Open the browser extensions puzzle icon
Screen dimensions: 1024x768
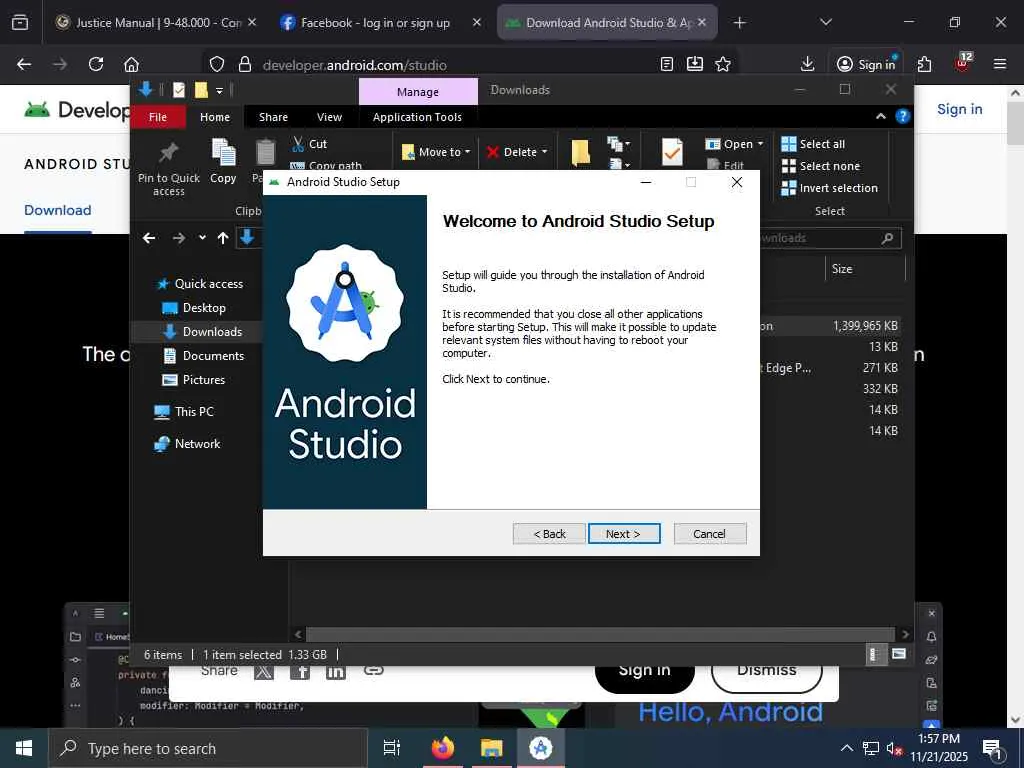pyautogui.click(x=925, y=64)
